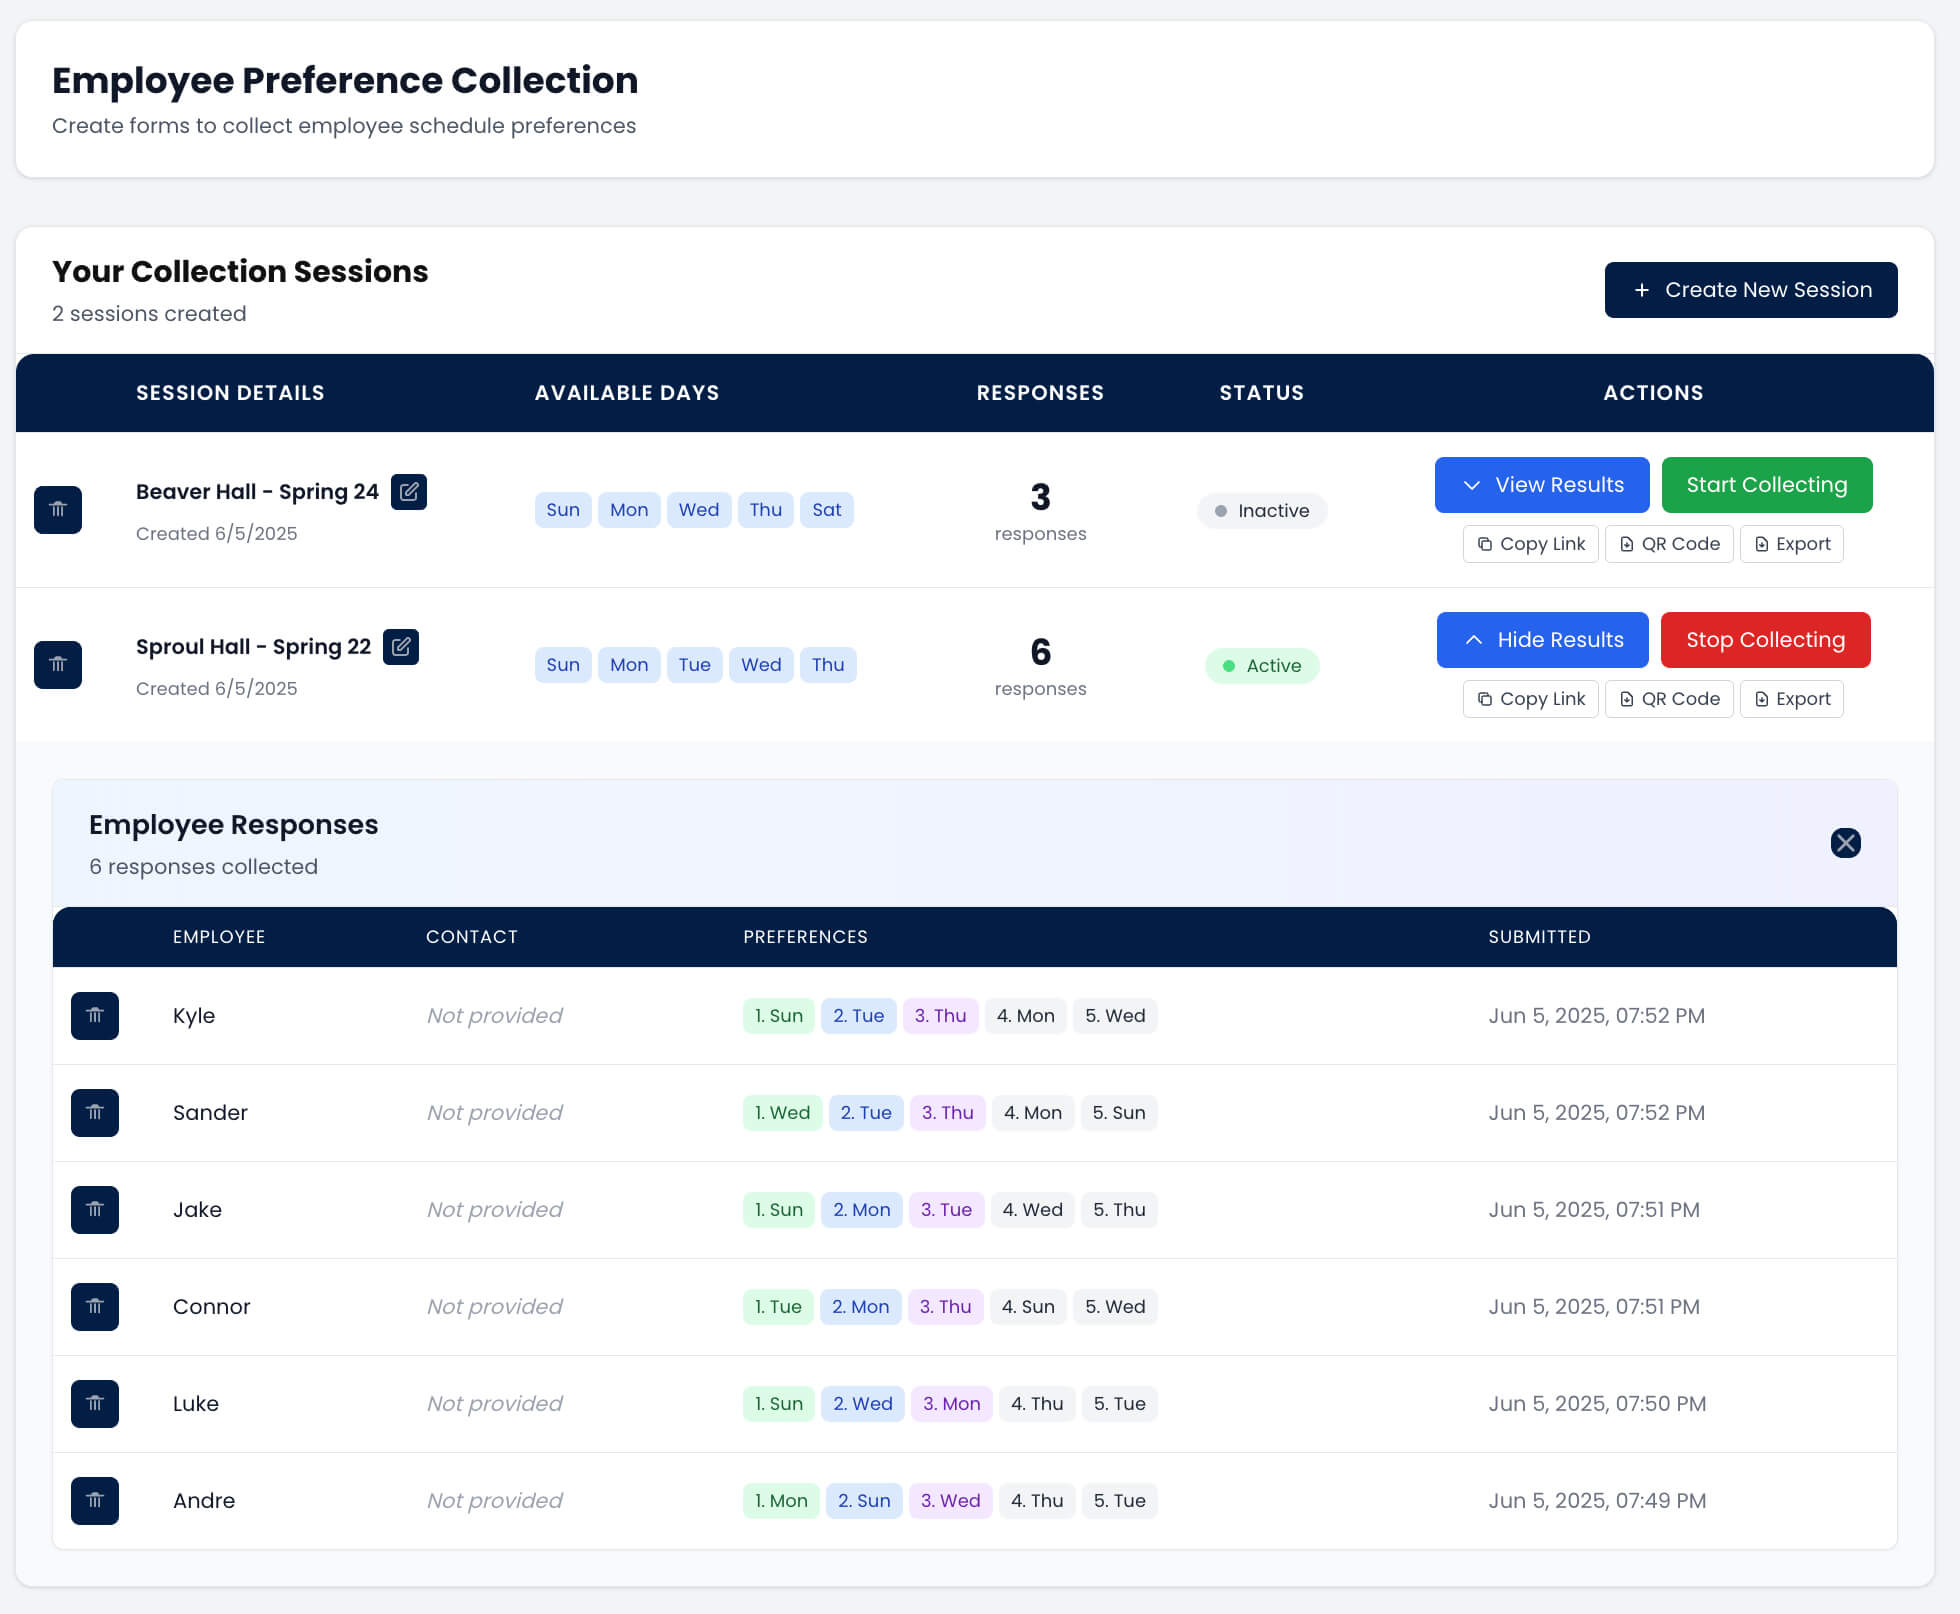Viewport: 1960px width, 1614px height.
Task: Close the Employee Responses panel
Action: (1846, 843)
